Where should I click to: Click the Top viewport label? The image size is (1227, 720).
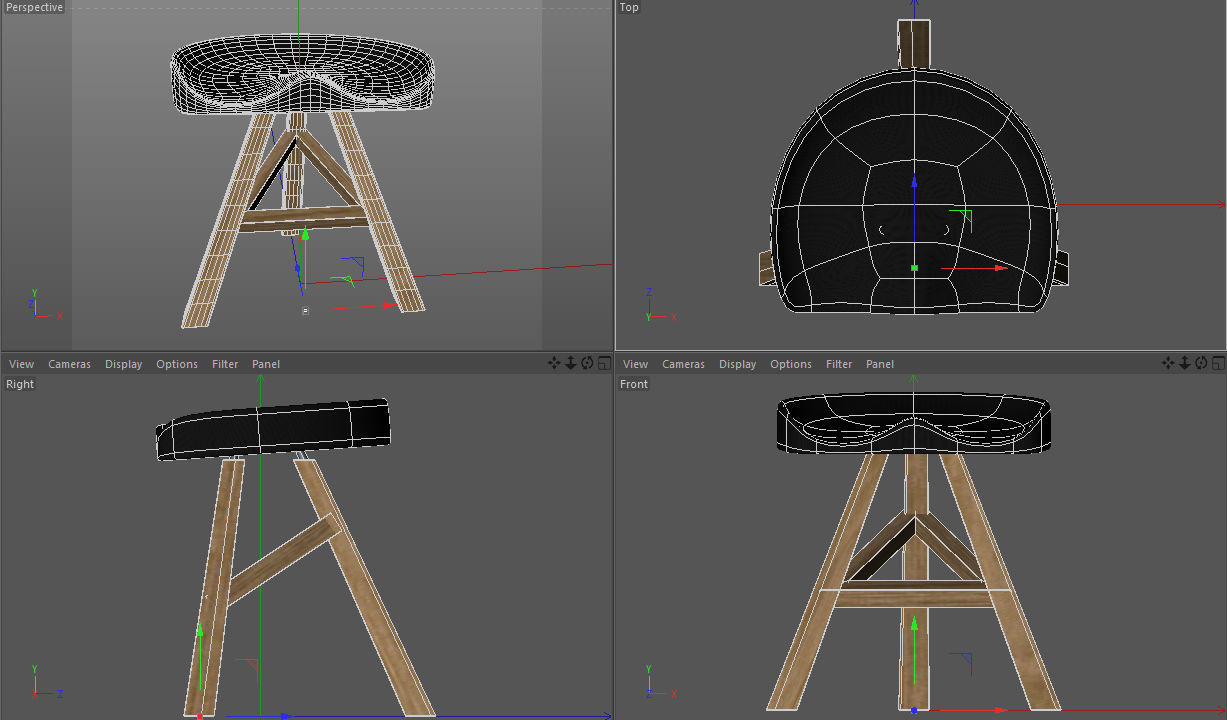pos(629,7)
